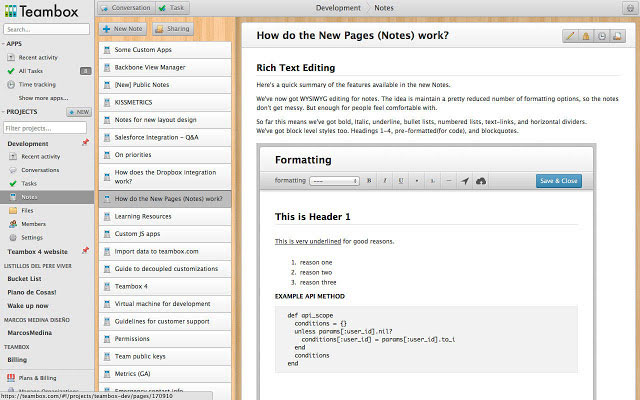
Task: Open the Files section
Action: pos(27,210)
